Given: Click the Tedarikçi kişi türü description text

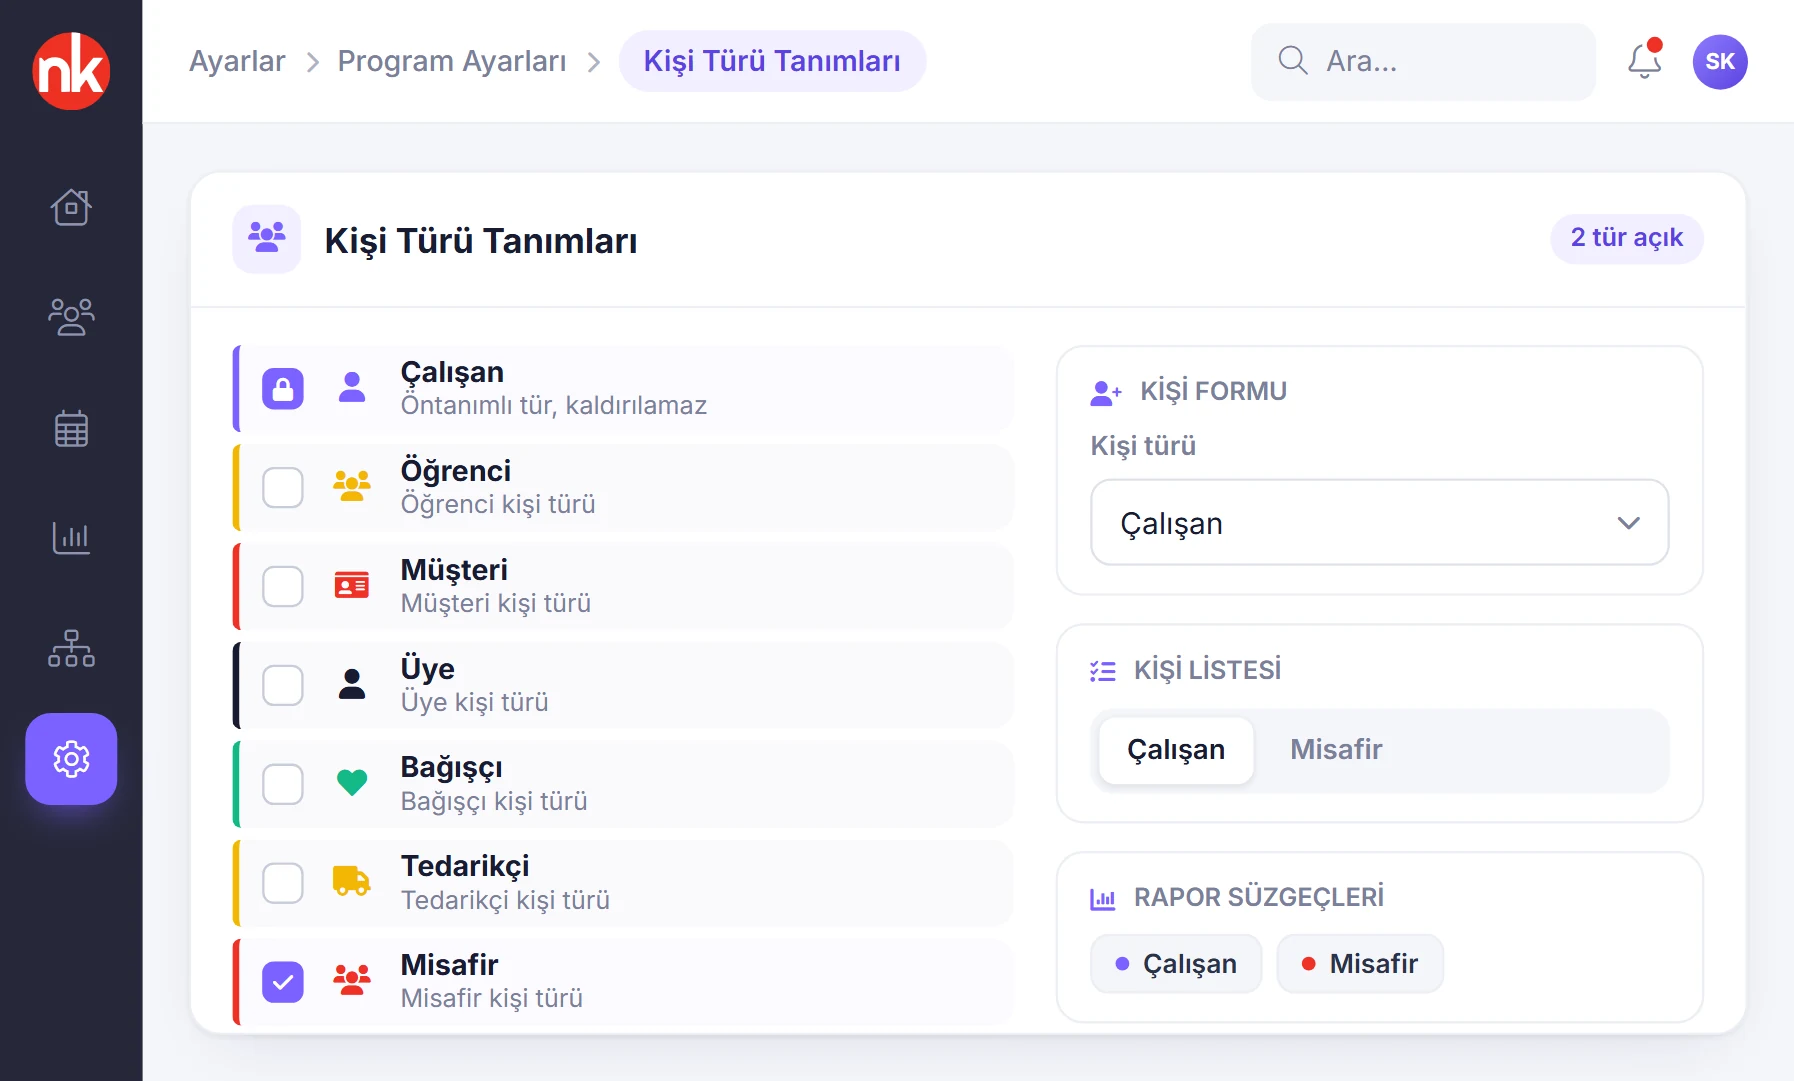Looking at the screenshot, I should click(x=505, y=900).
